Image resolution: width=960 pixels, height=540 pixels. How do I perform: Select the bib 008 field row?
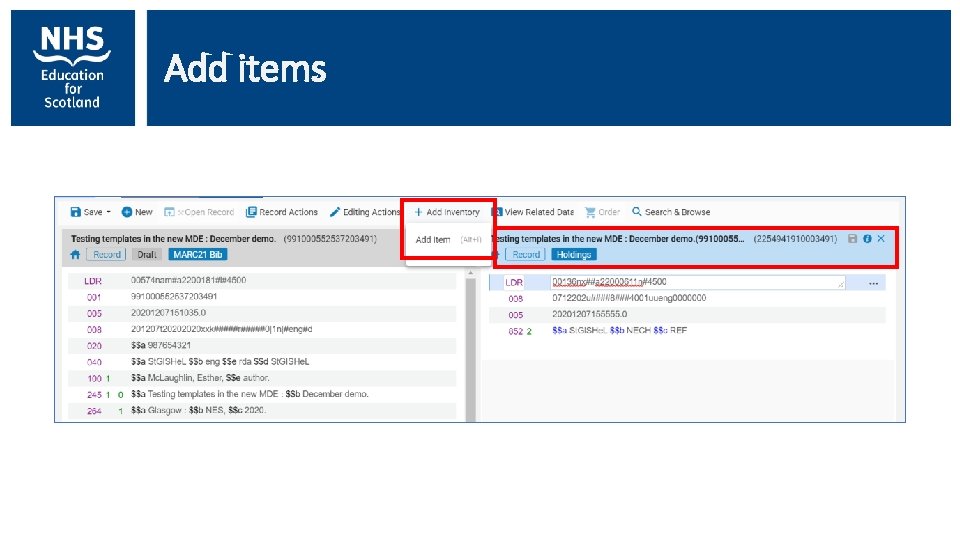click(262, 329)
